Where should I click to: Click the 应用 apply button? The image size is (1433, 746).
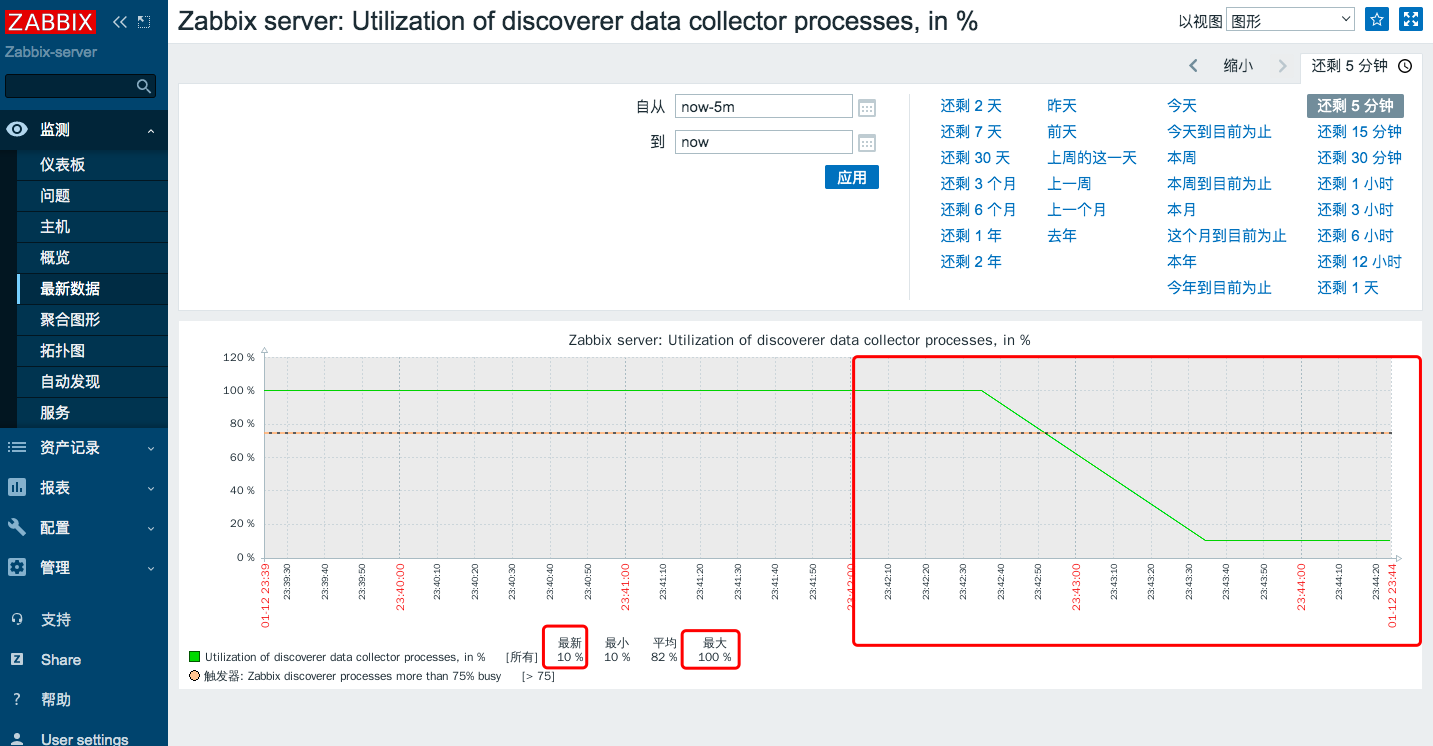pyautogui.click(x=852, y=177)
